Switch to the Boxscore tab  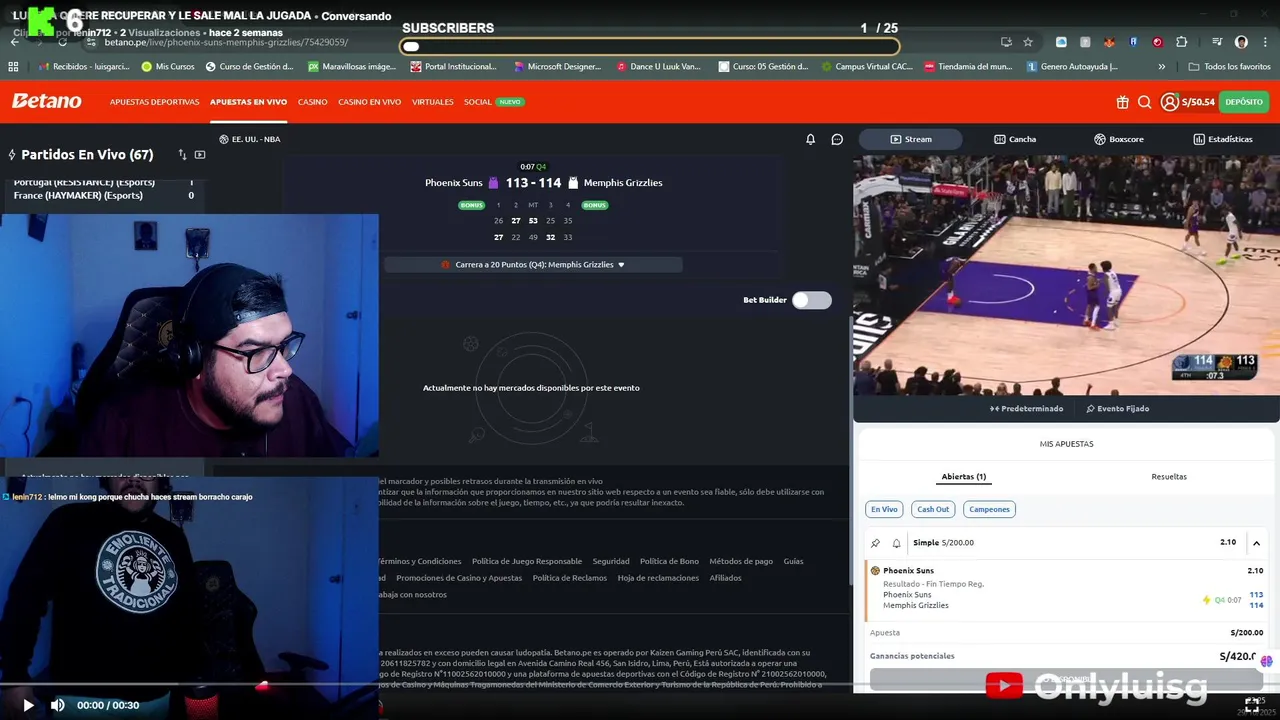pos(1119,139)
